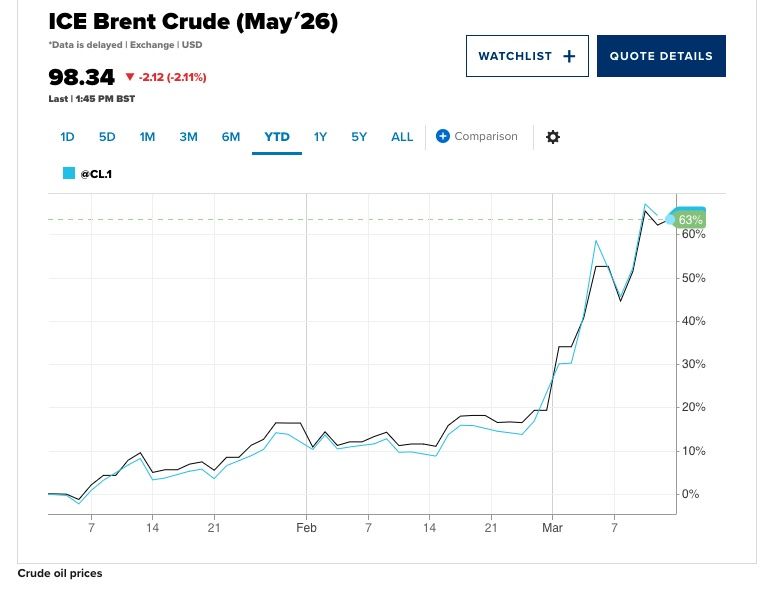The image size is (773, 589).
Task: Select the YTD range tab
Action: (x=277, y=137)
